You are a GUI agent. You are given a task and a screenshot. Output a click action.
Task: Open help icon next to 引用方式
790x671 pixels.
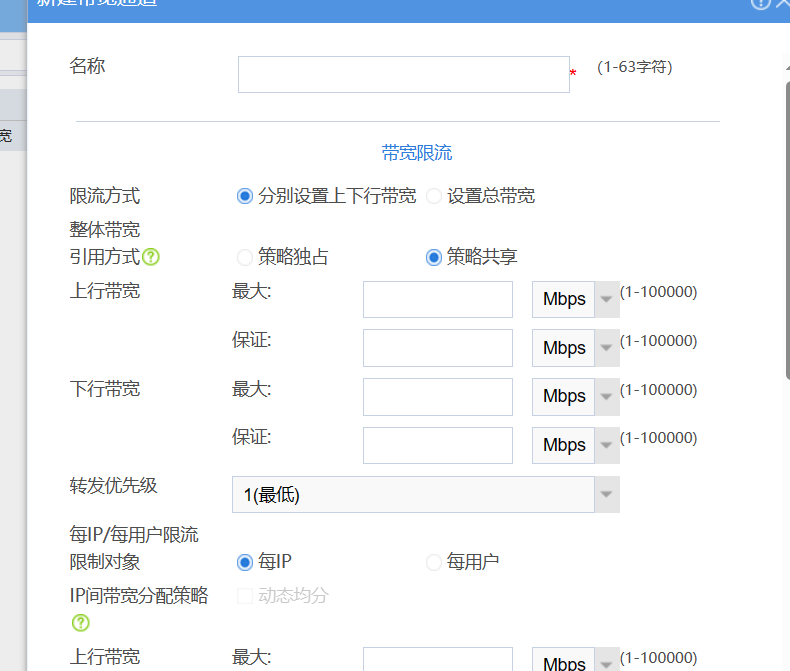pos(151,257)
